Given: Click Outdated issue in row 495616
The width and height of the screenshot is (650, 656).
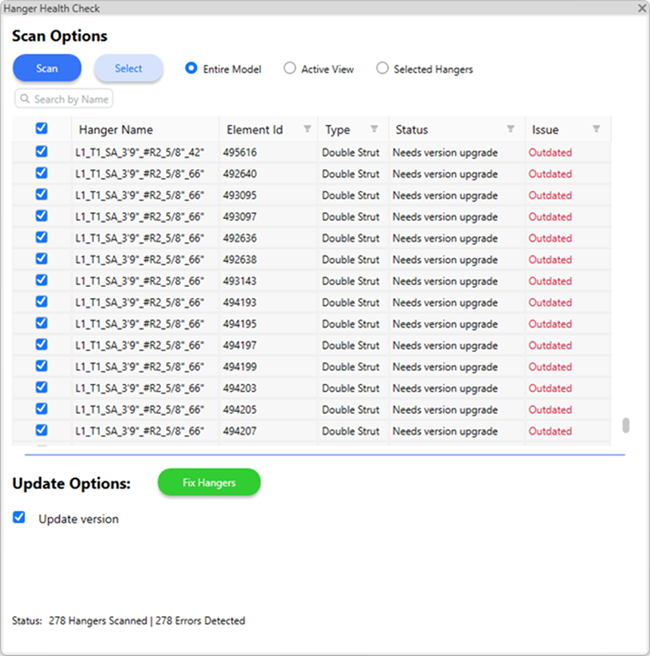Looking at the screenshot, I should point(550,153).
